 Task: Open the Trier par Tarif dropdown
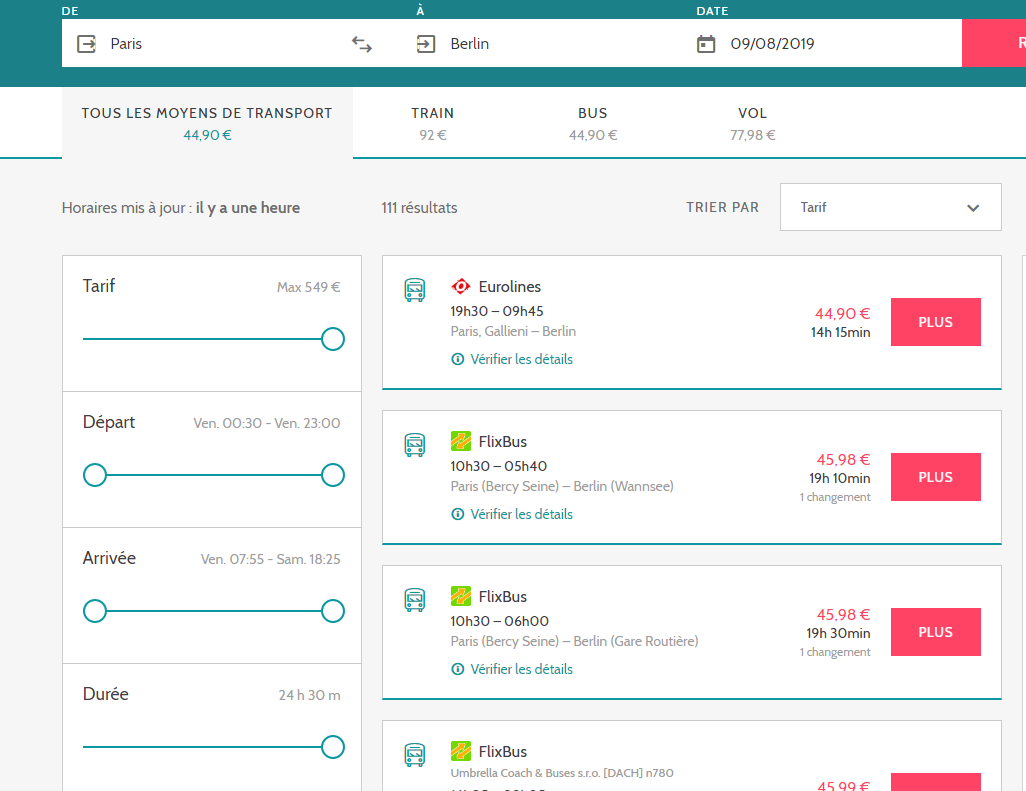(x=890, y=208)
